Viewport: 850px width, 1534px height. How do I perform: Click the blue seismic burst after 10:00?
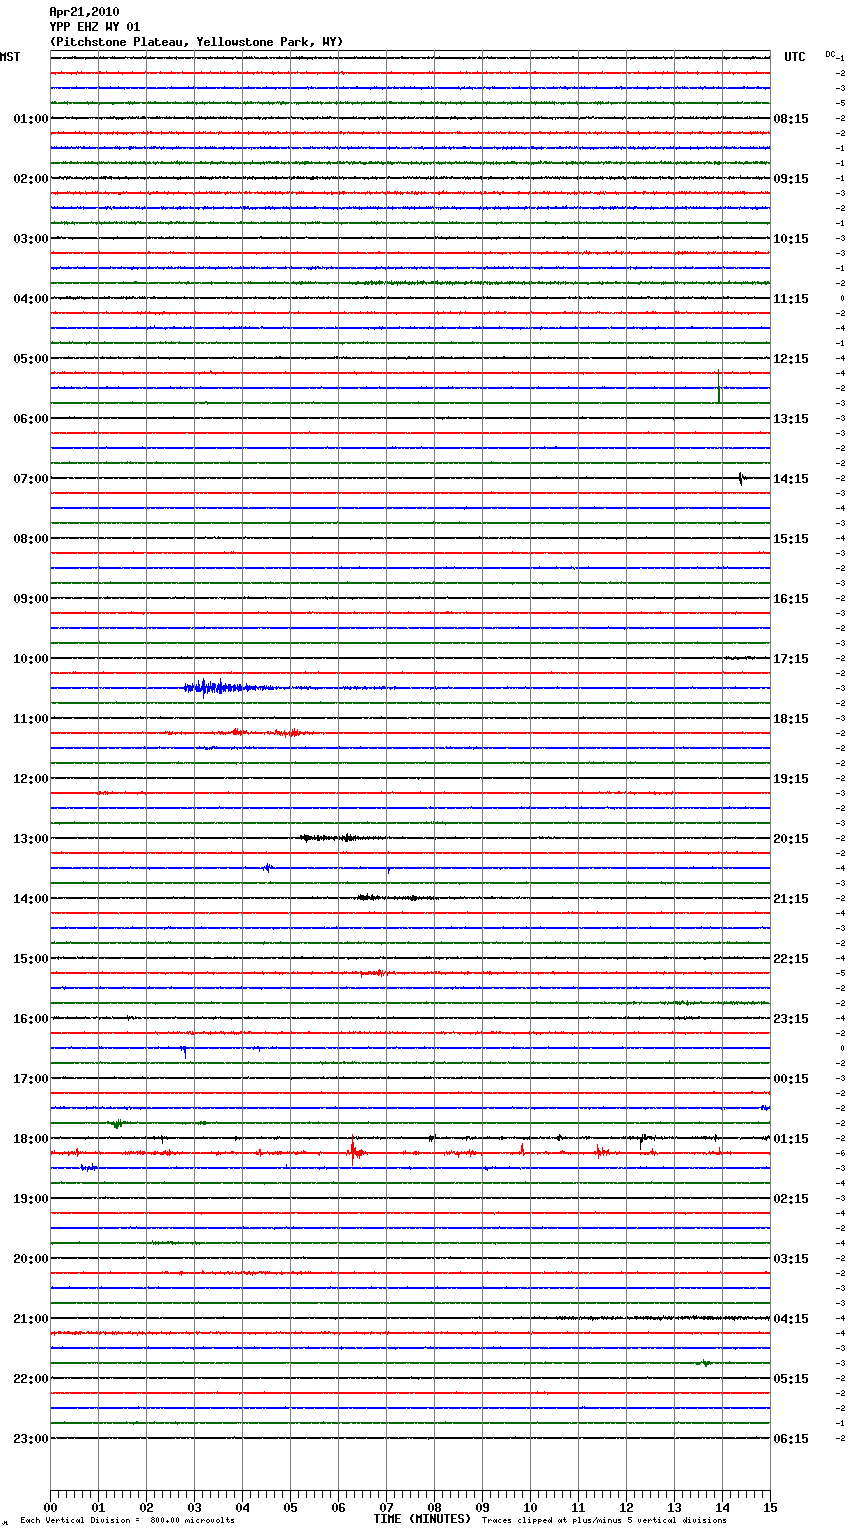point(215,687)
